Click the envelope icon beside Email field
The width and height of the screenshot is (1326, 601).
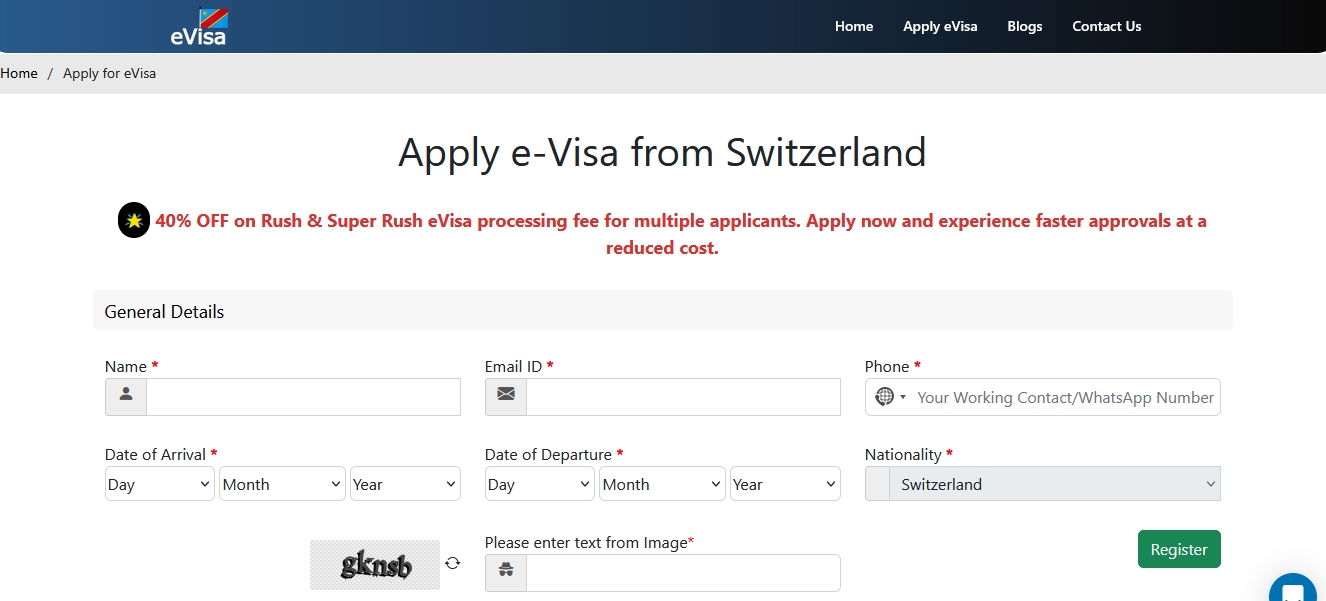pos(506,396)
